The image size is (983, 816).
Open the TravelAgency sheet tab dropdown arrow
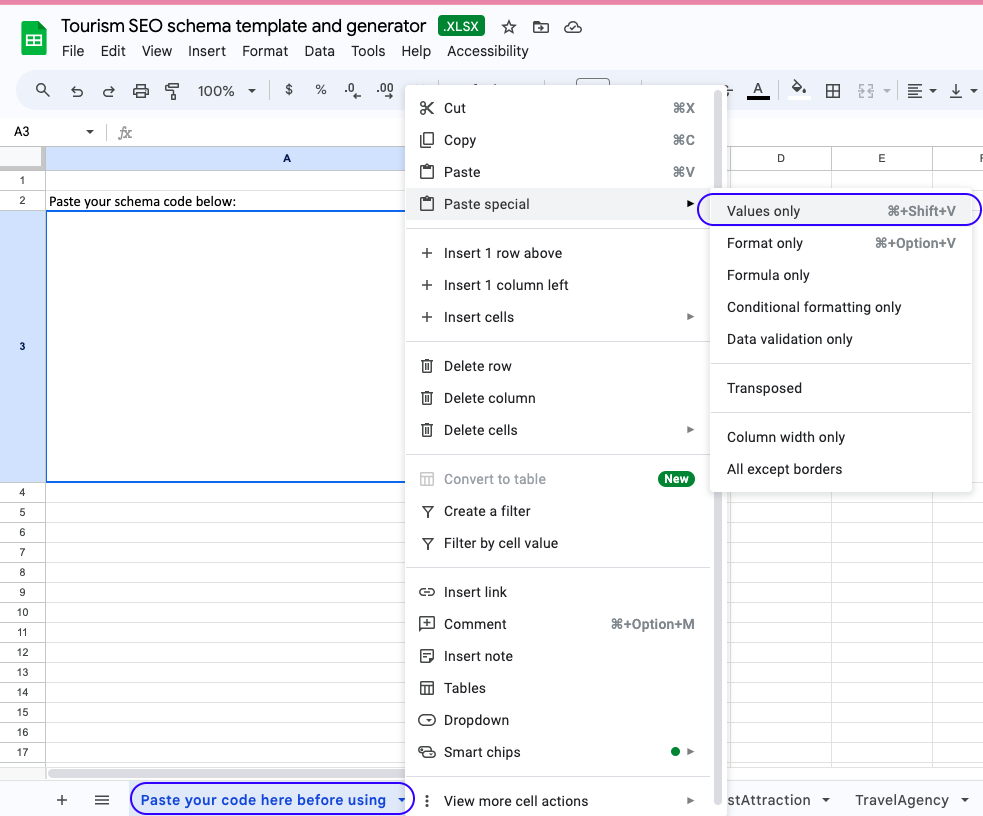tap(965, 800)
